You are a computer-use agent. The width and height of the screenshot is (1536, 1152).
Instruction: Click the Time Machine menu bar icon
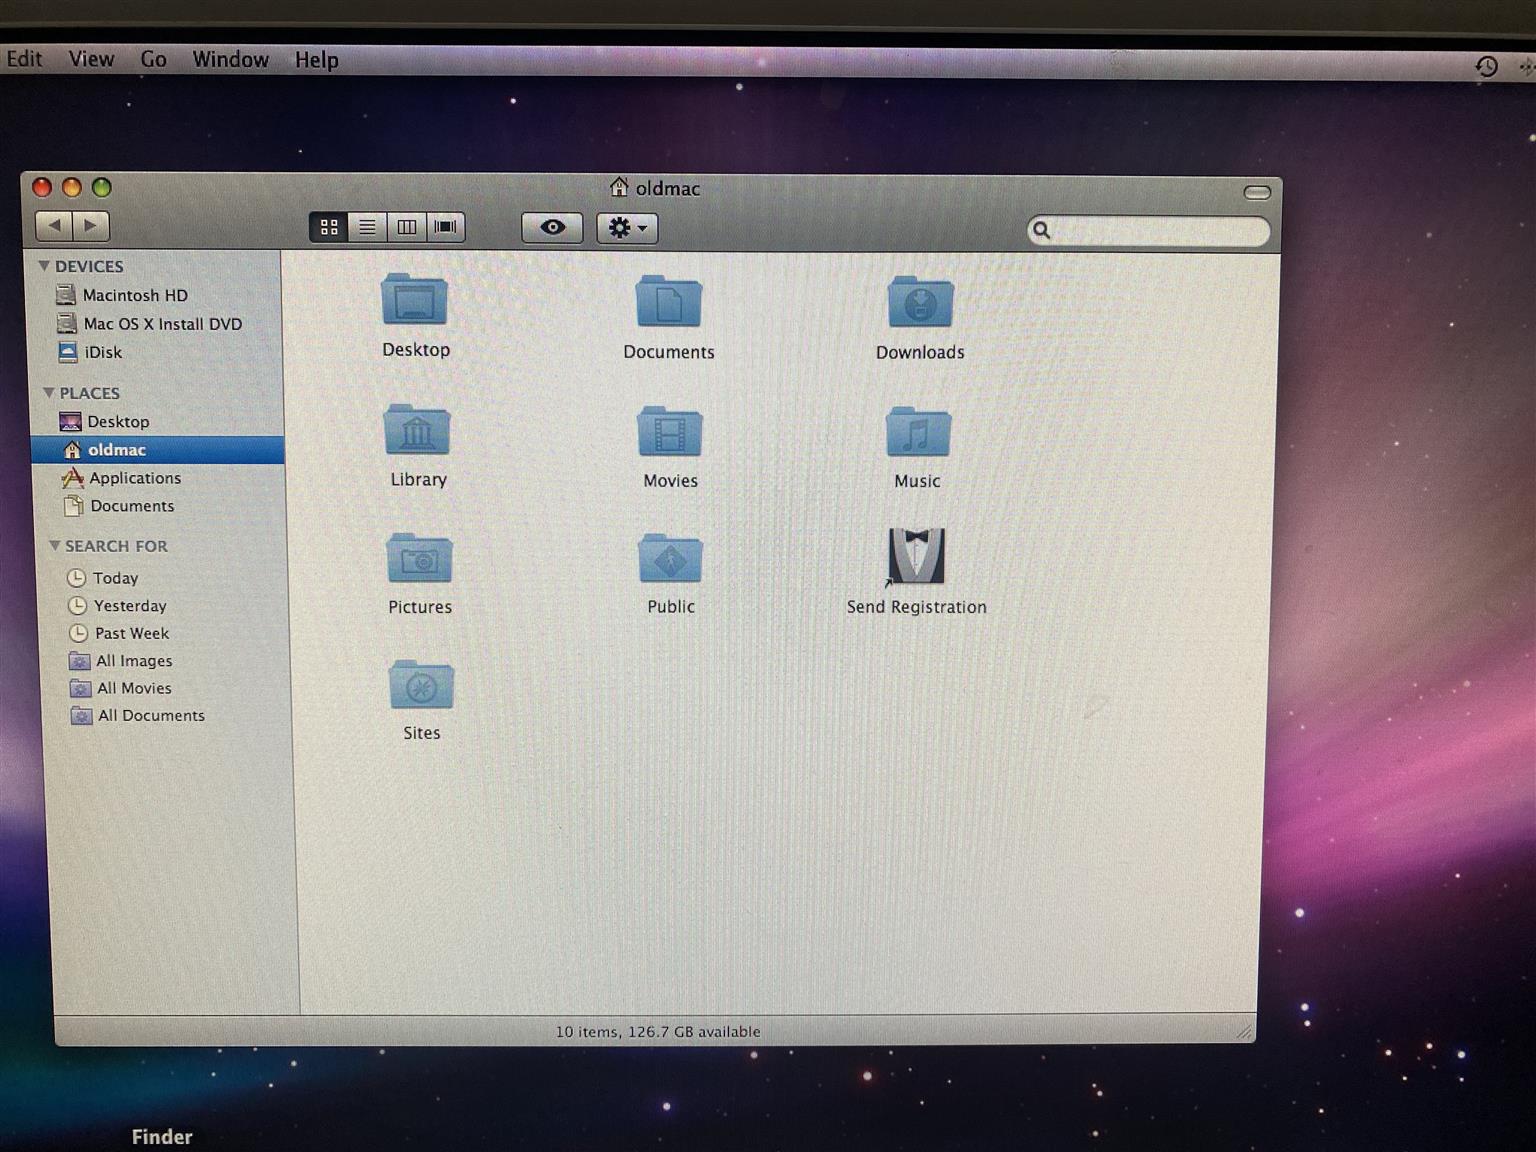(1486, 67)
